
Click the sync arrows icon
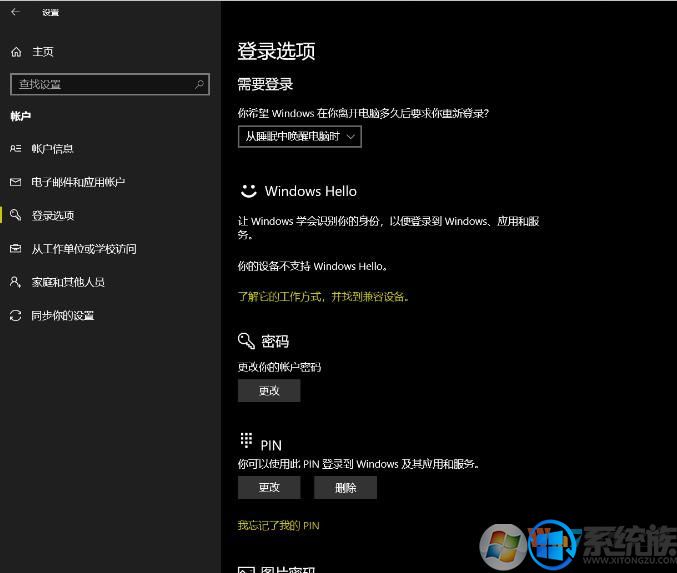point(16,316)
